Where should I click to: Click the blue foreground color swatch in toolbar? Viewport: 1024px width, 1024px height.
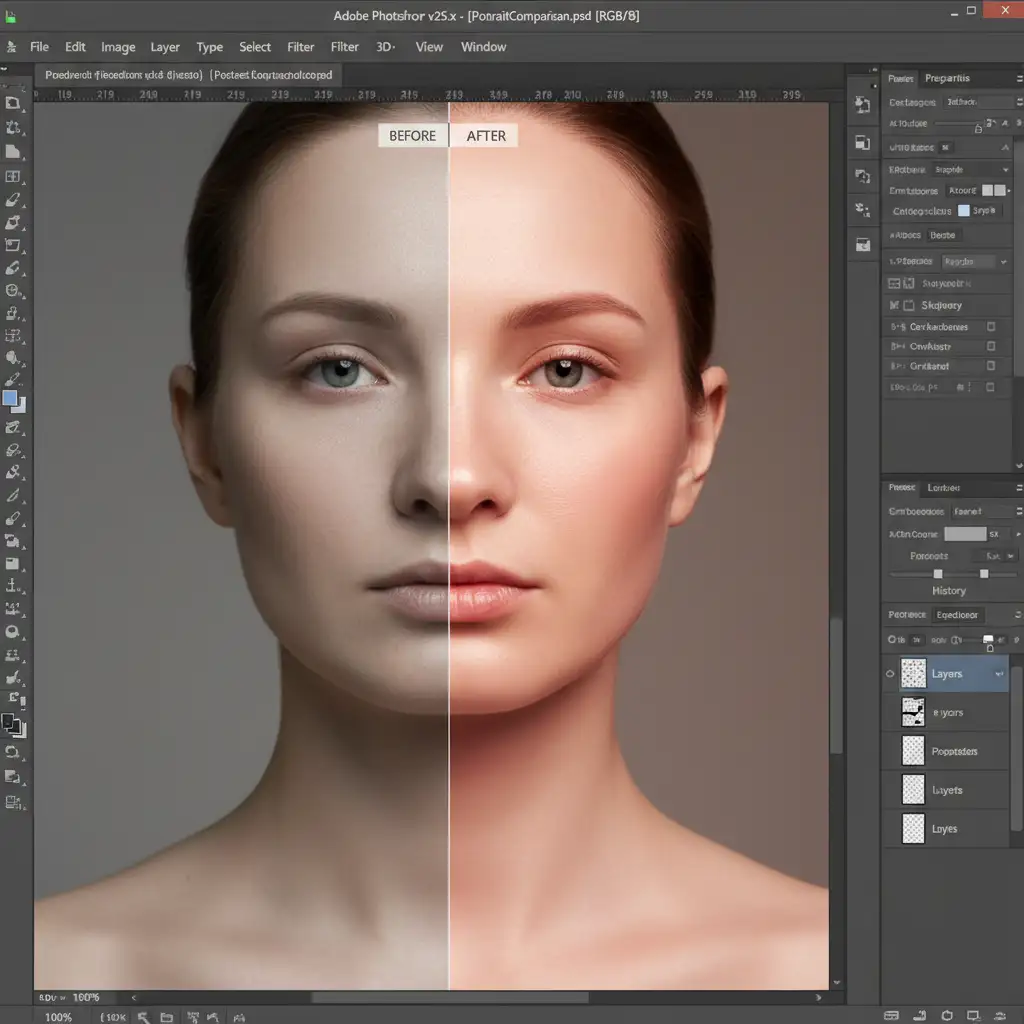pos(10,398)
